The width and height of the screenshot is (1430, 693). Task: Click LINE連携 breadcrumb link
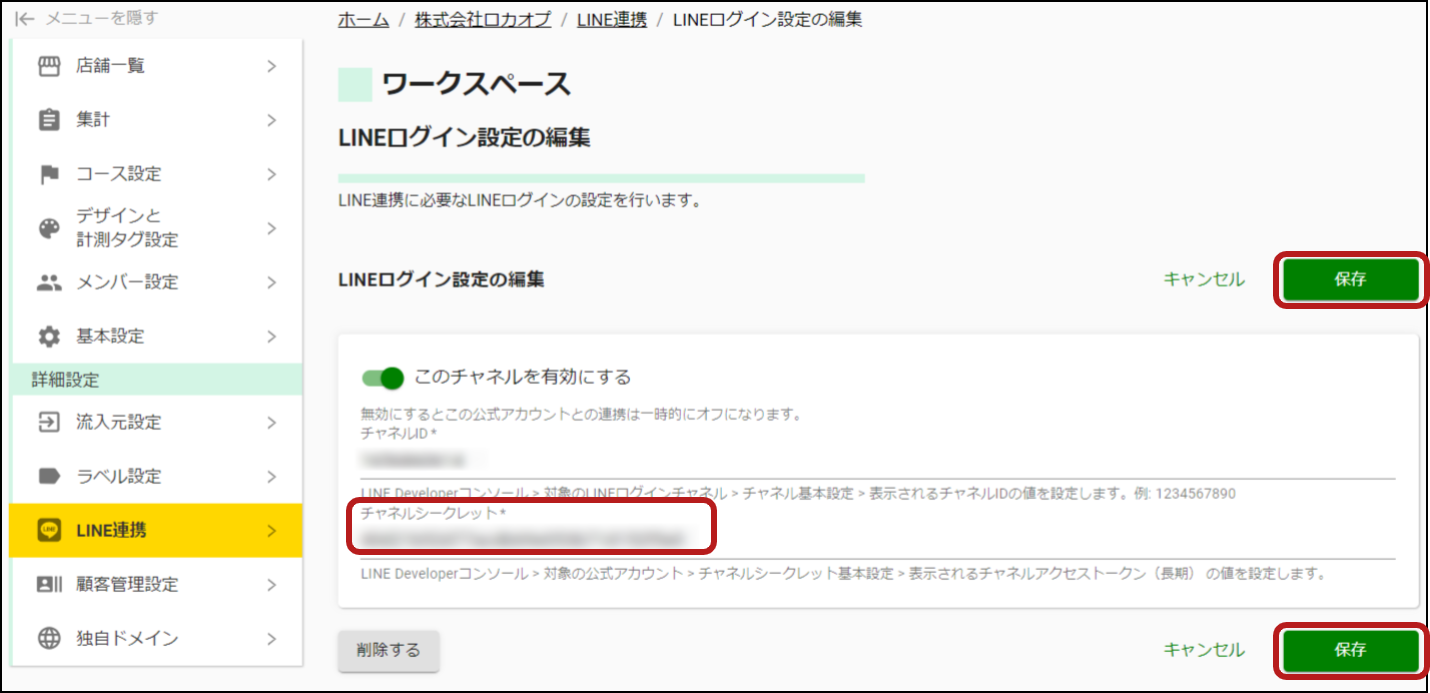611,19
